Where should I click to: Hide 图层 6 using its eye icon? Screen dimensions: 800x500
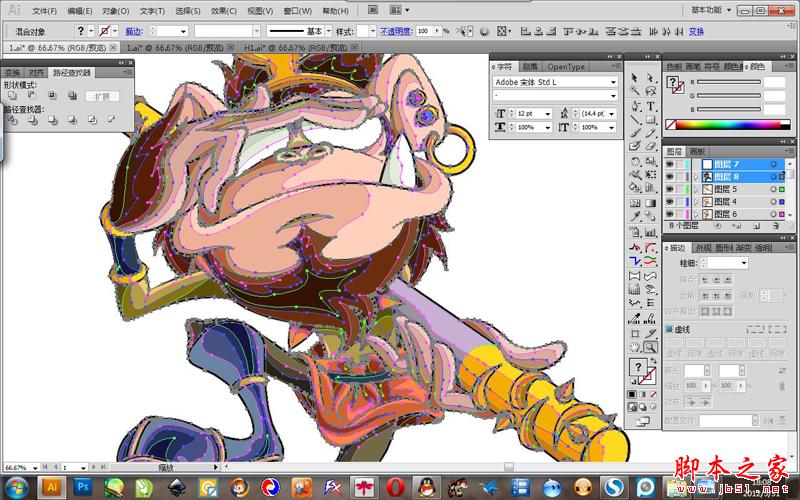[669, 214]
